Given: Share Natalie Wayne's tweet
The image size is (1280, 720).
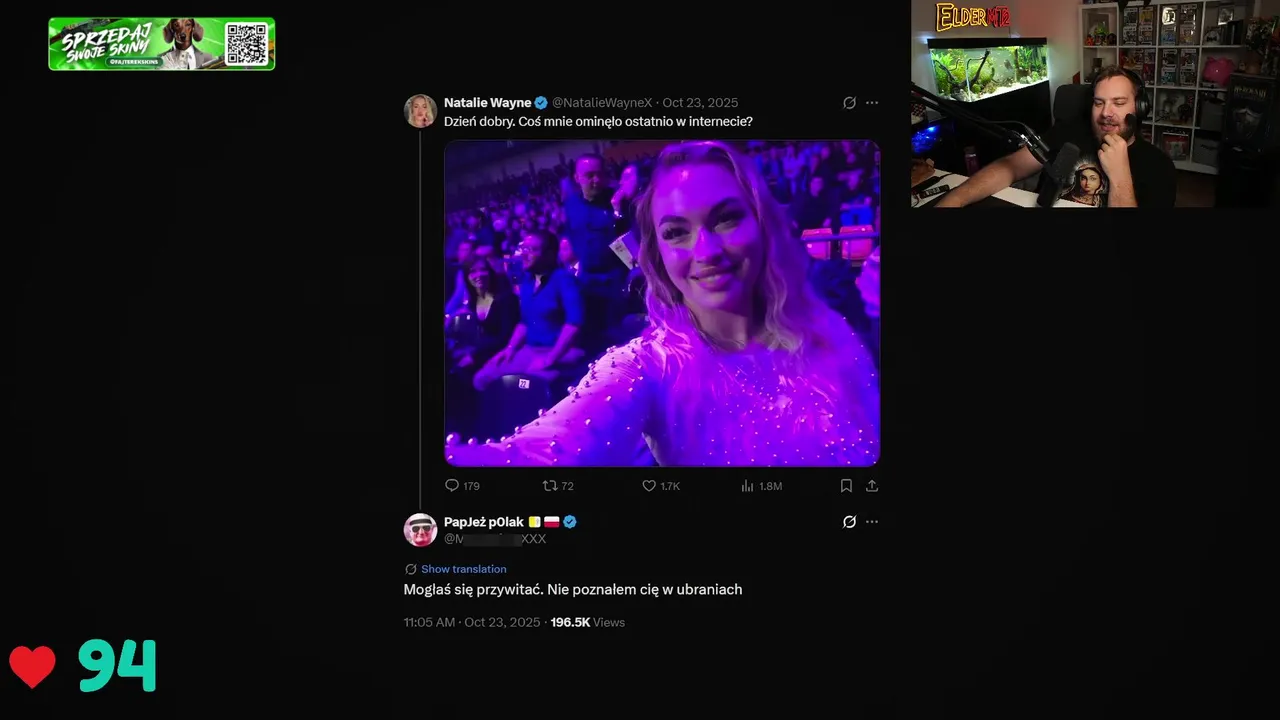Looking at the screenshot, I should click(x=872, y=486).
